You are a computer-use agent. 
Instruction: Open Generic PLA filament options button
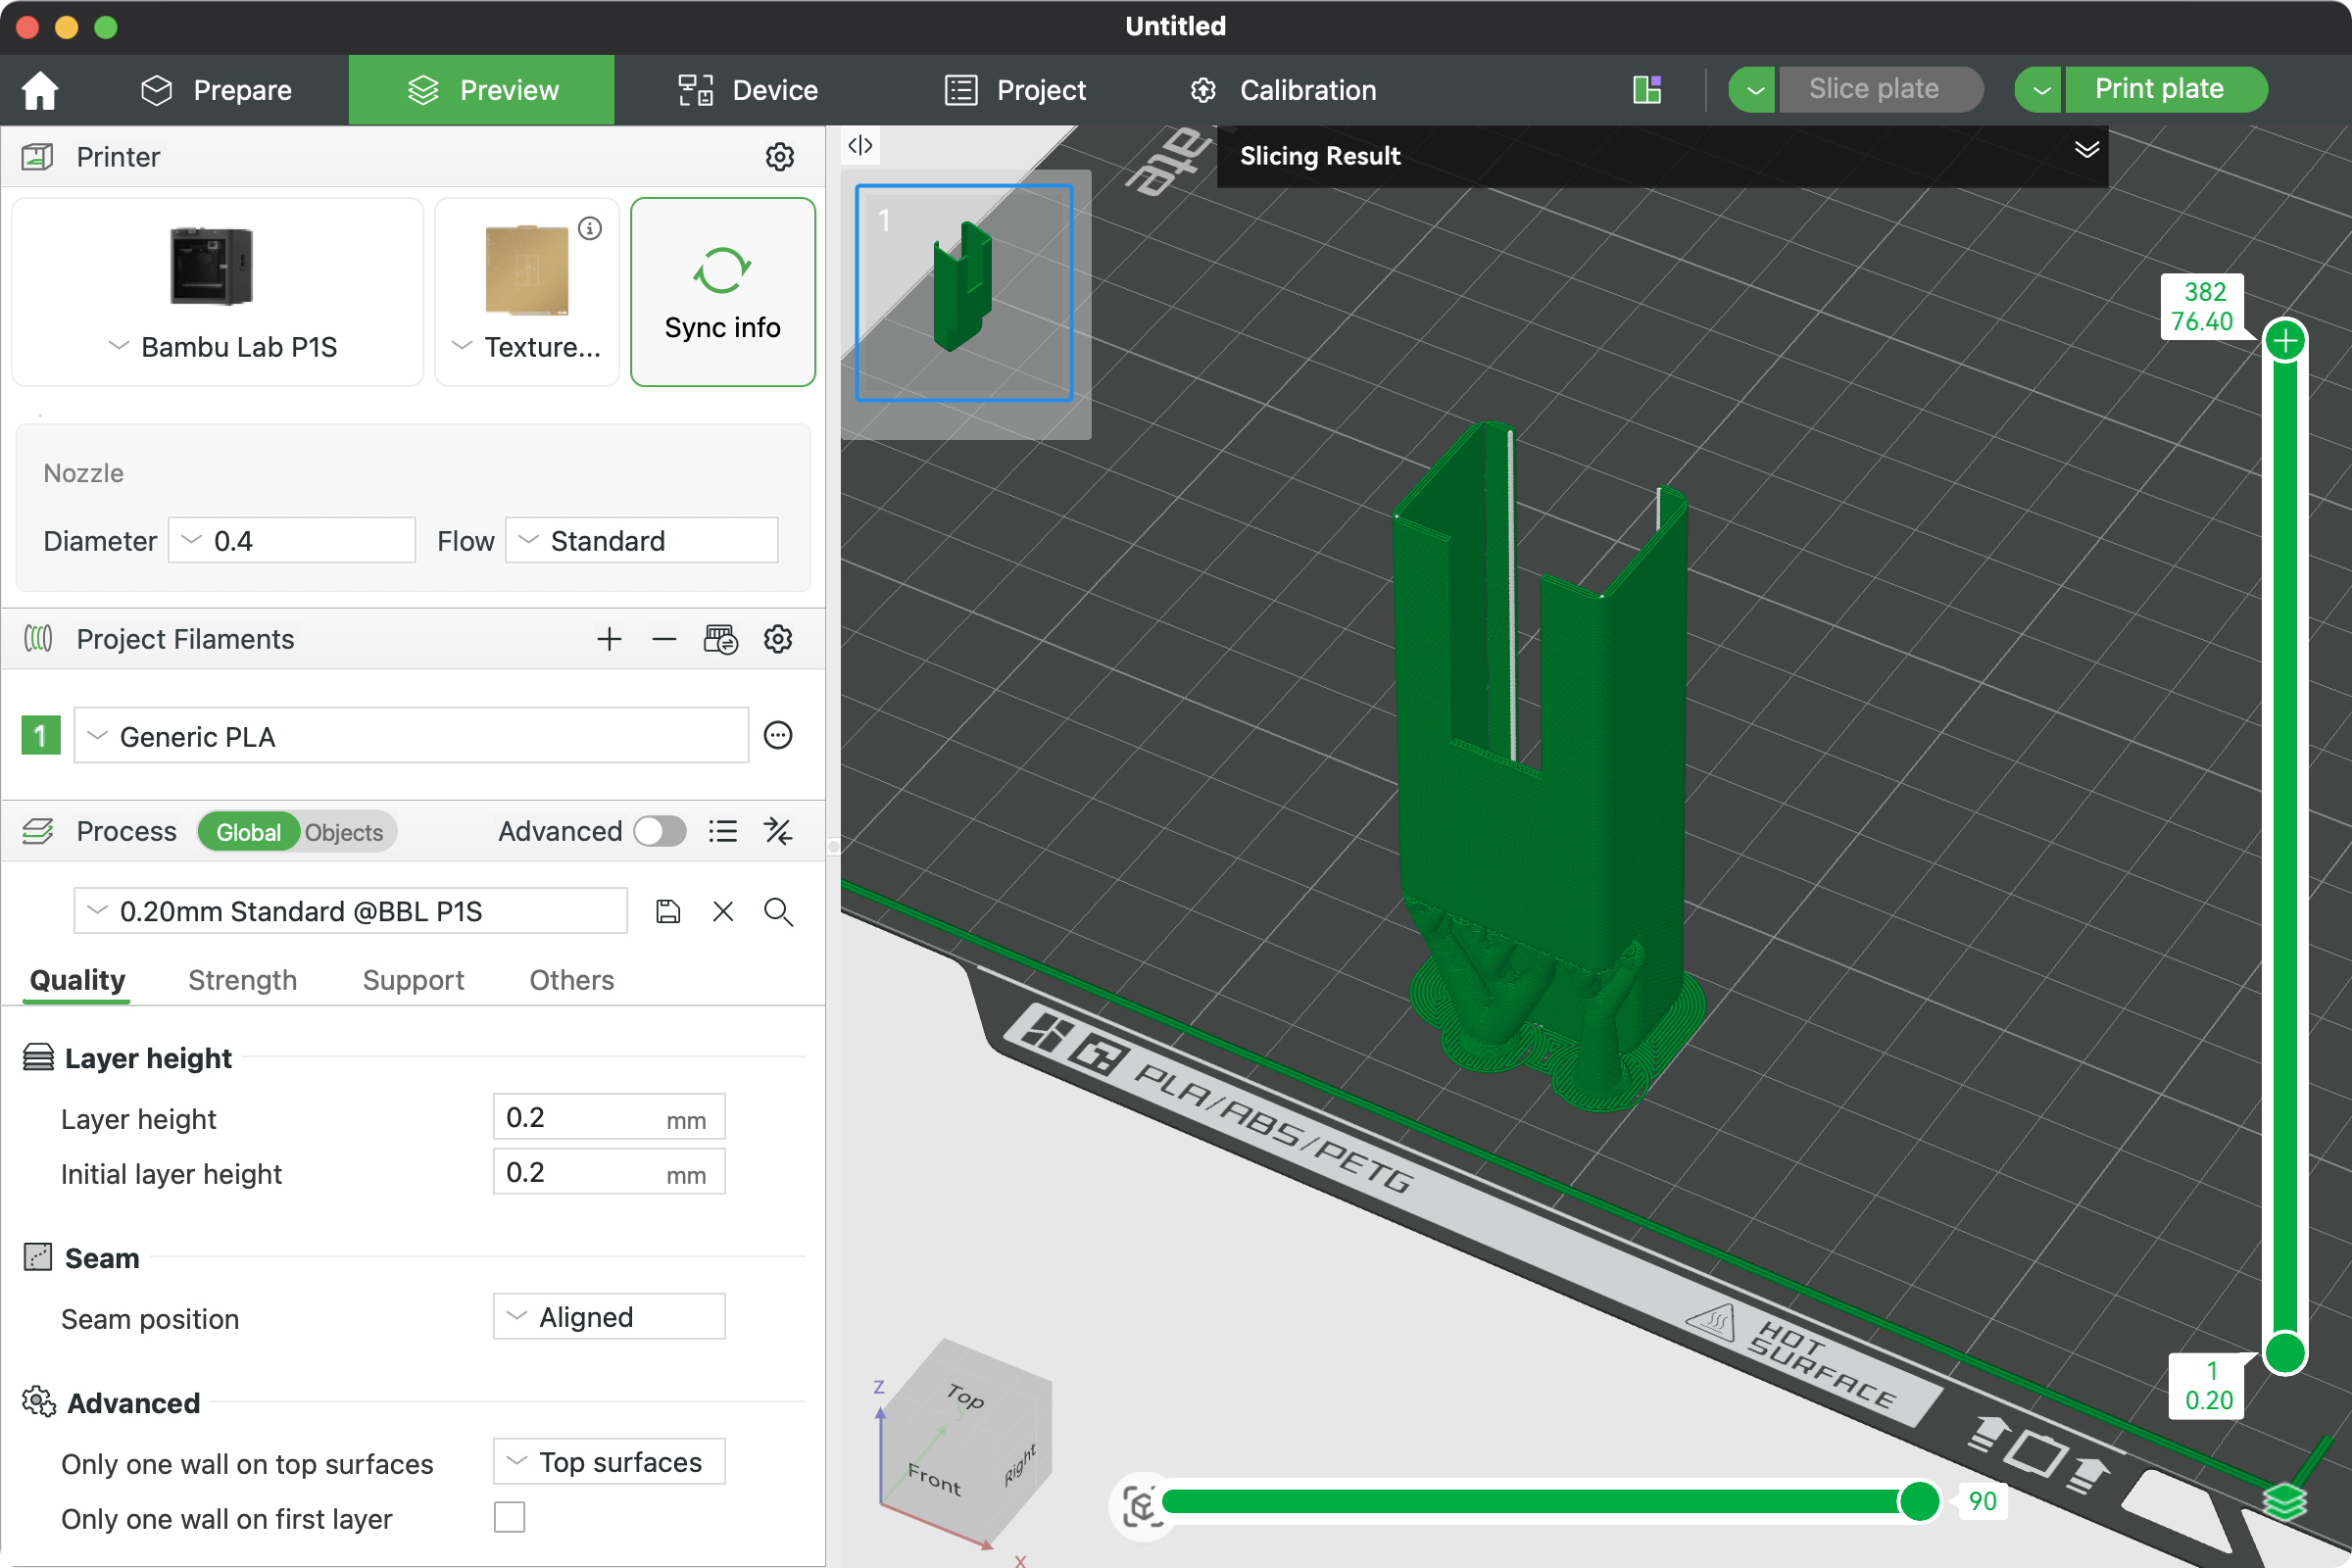coord(778,736)
